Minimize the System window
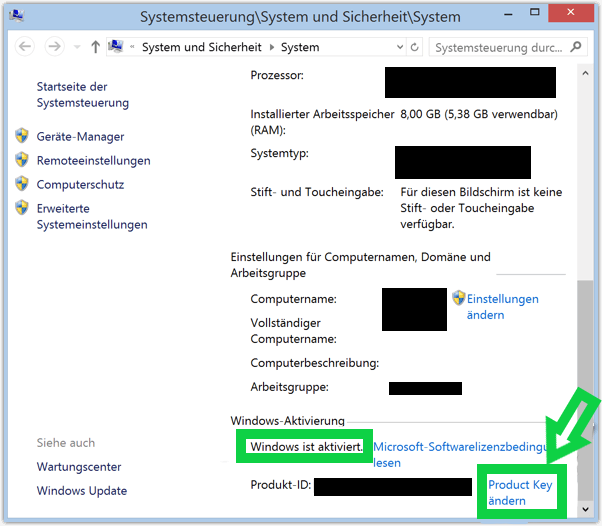602x526 pixels. [x=508, y=14]
